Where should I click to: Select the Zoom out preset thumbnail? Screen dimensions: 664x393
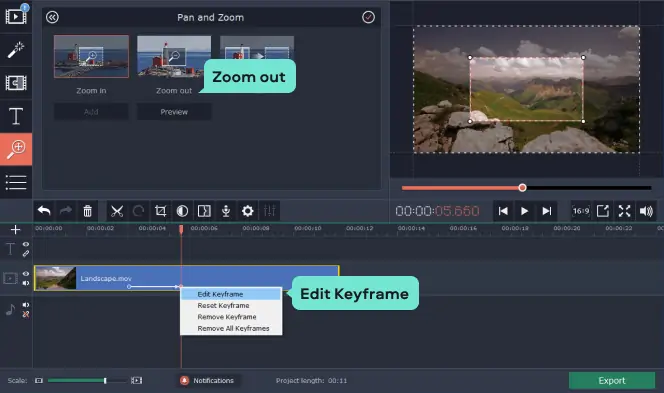(x=174, y=56)
